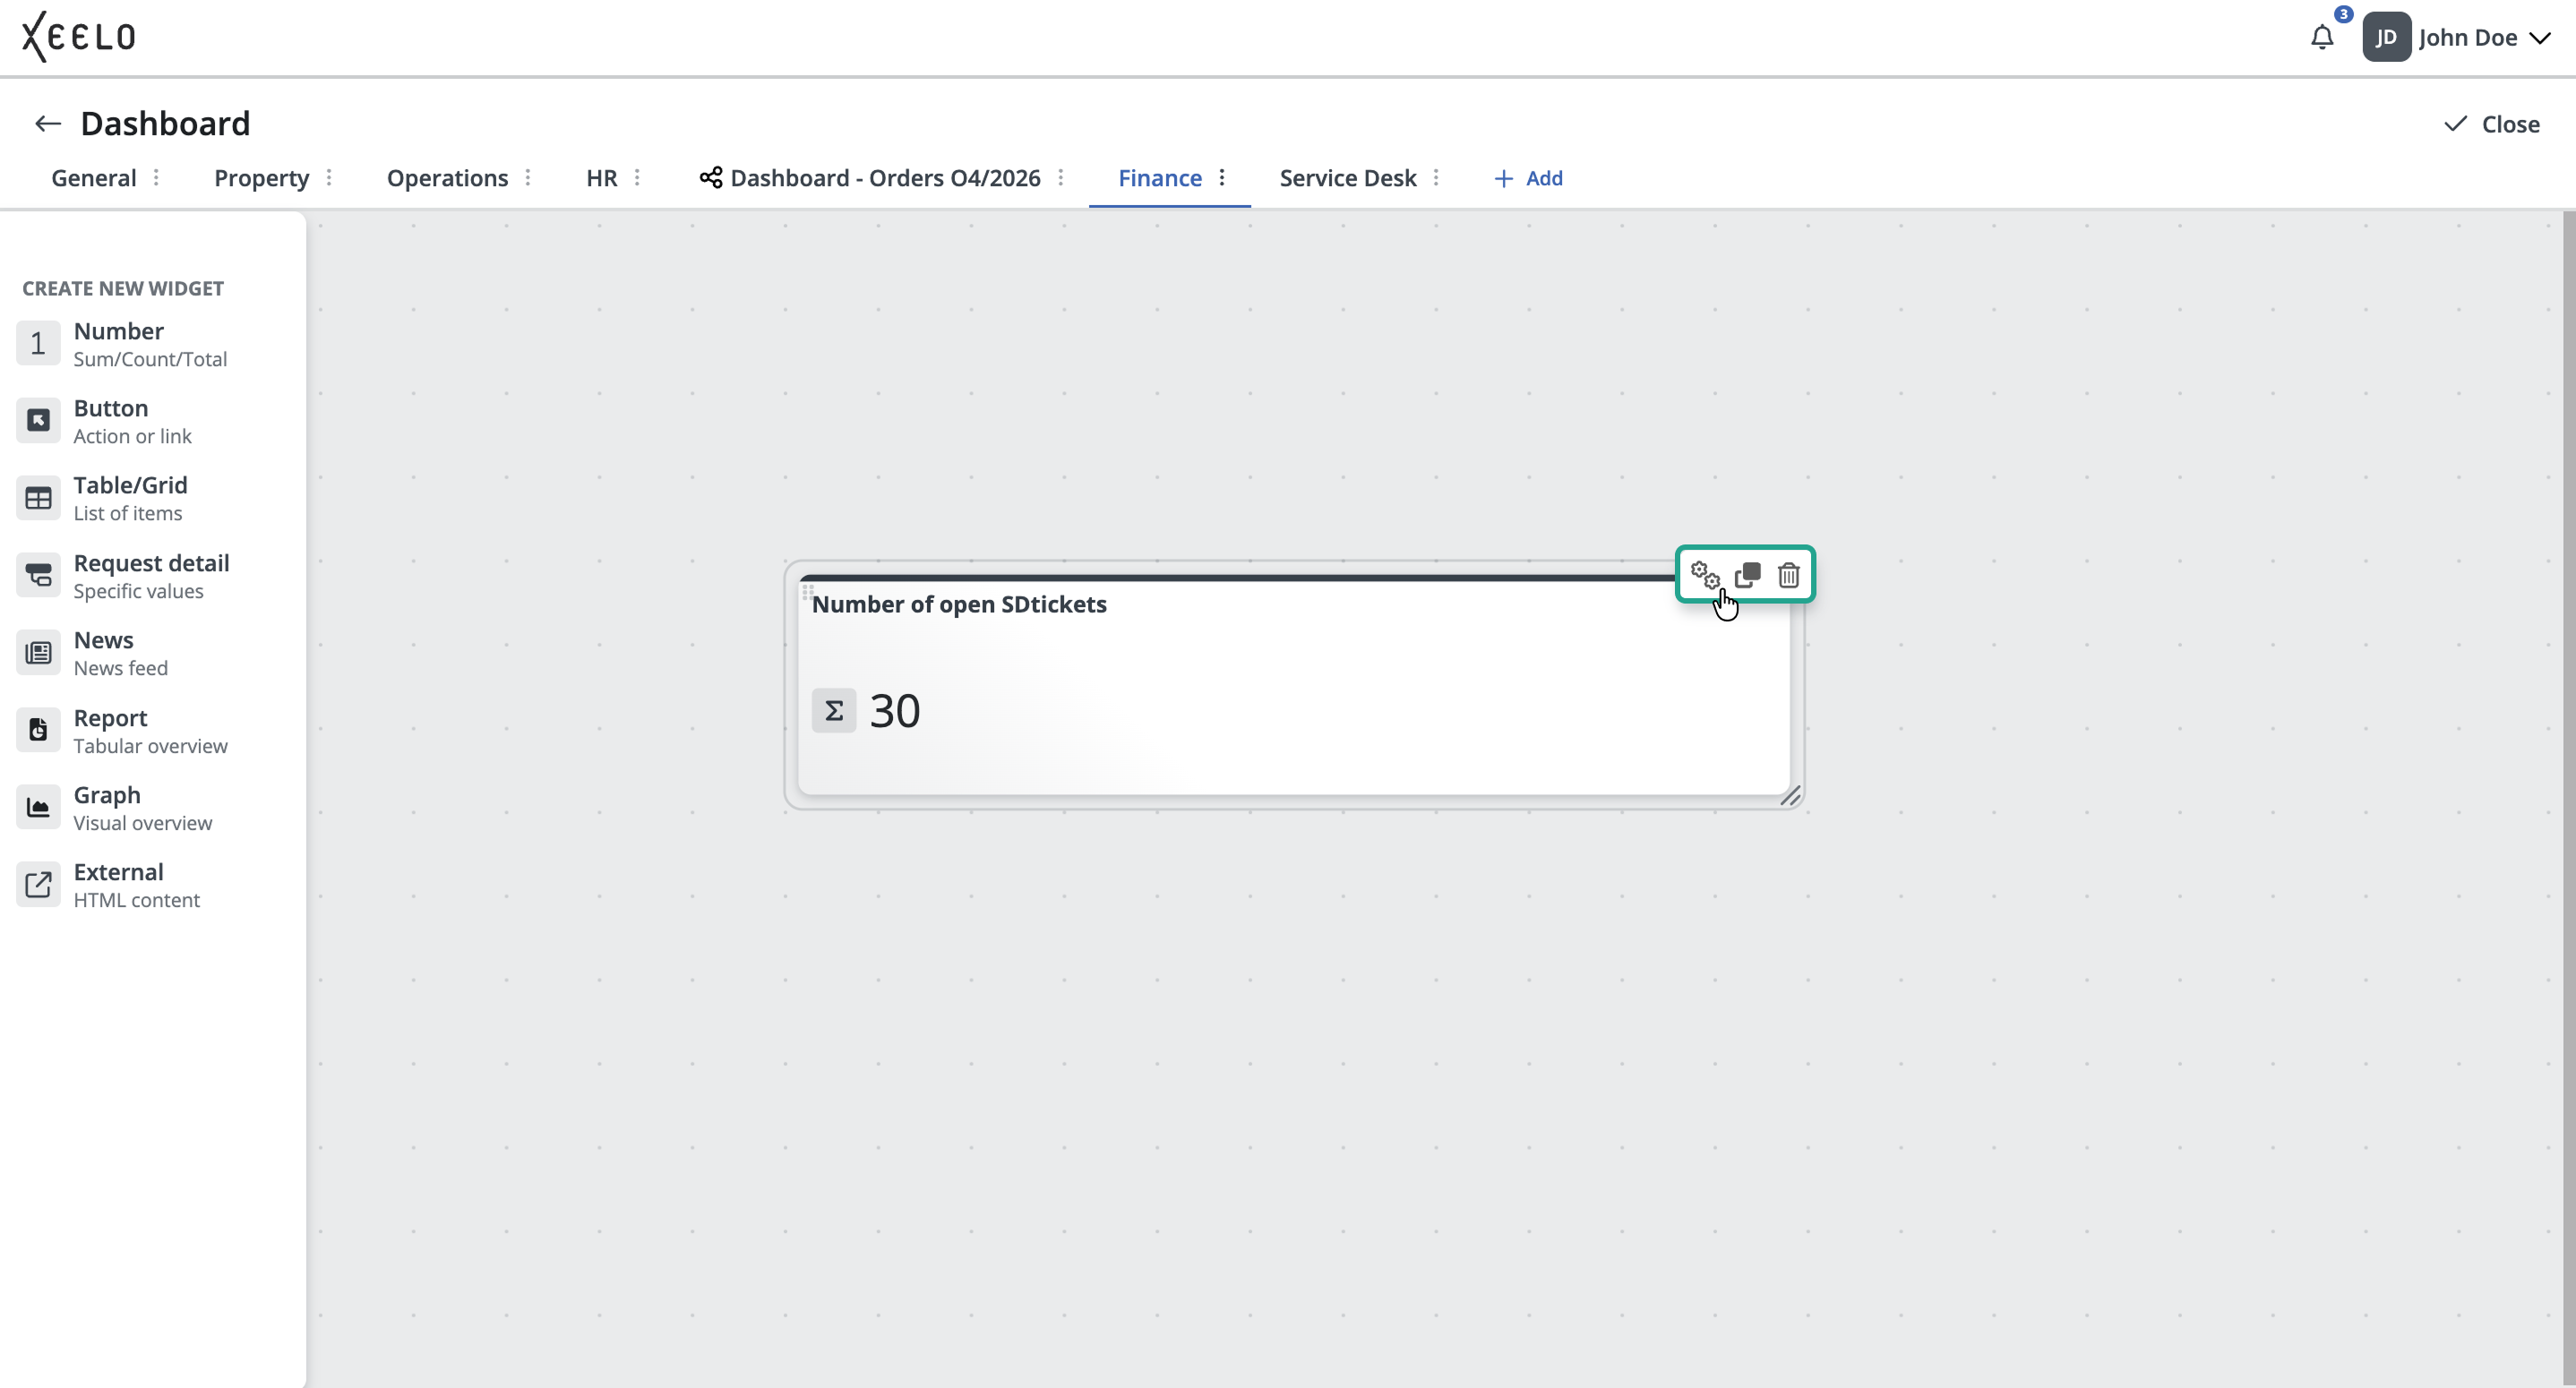Click the 'Specific values' subtitle
The height and width of the screenshot is (1388, 2576).
[x=138, y=591]
